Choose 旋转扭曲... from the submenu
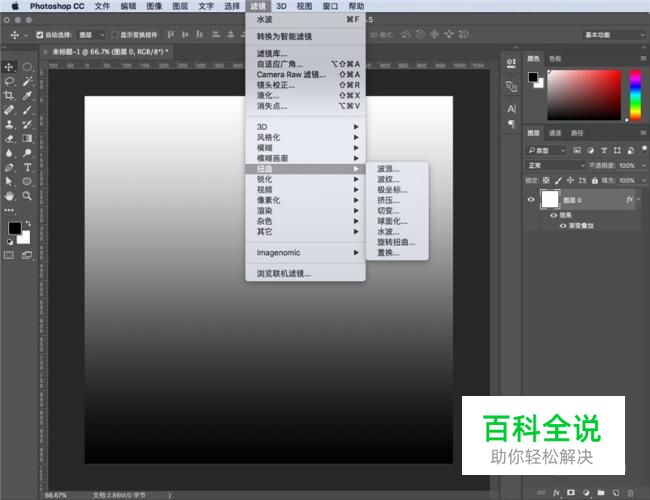This screenshot has height=500, width=650. tap(397, 242)
